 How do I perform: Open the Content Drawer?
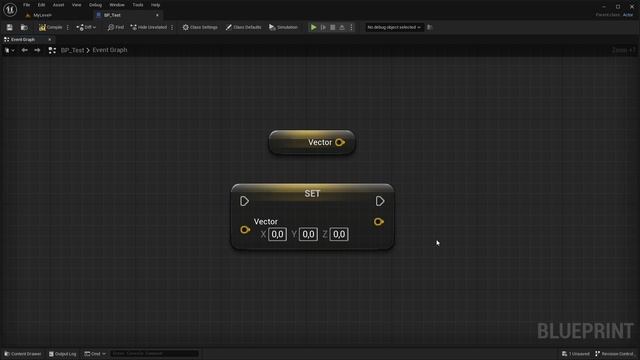23,354
